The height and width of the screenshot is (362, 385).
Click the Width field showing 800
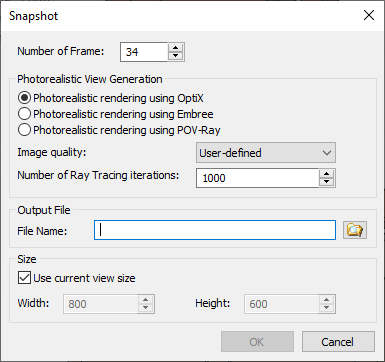100,304
